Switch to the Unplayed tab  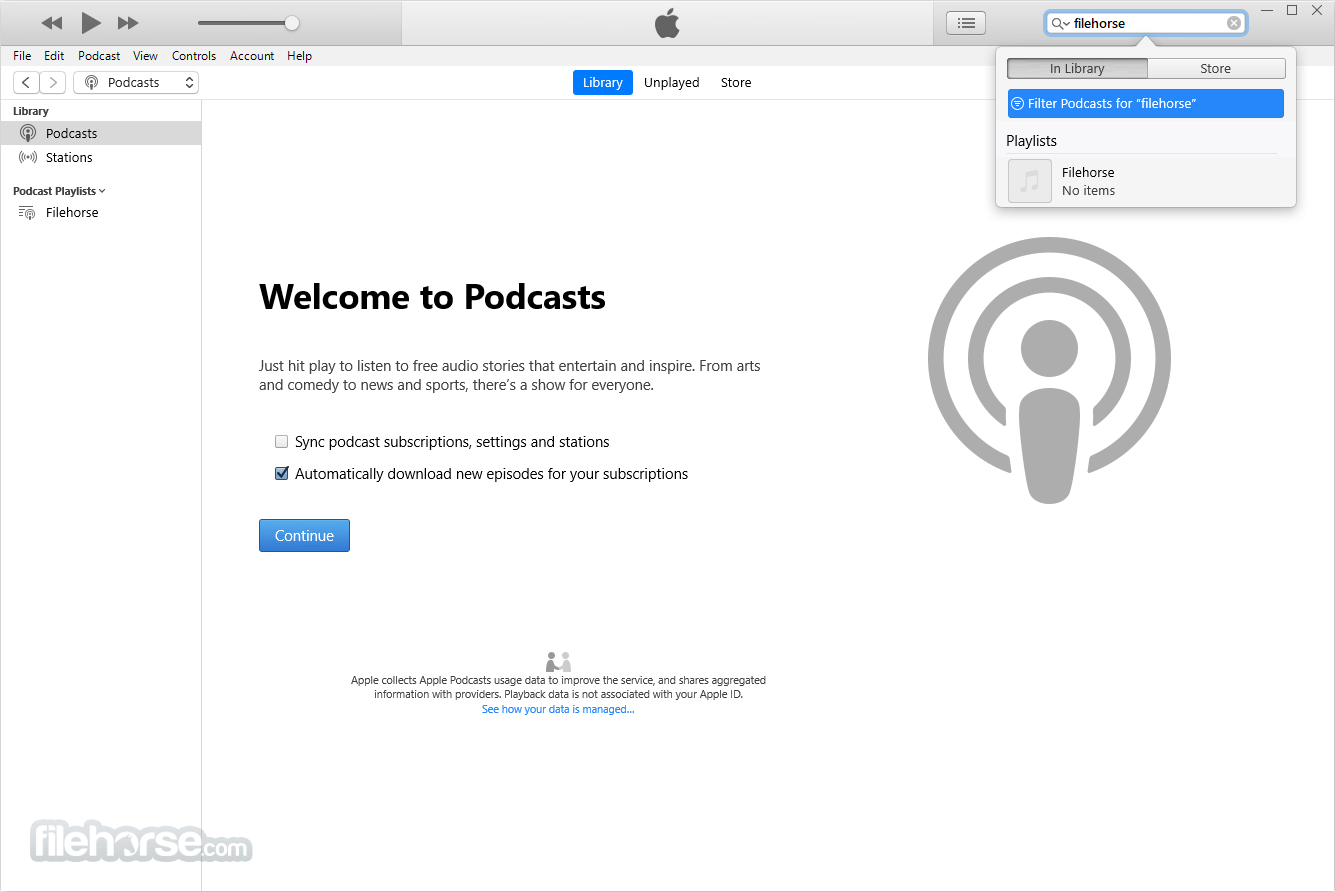tap(671, 83)
